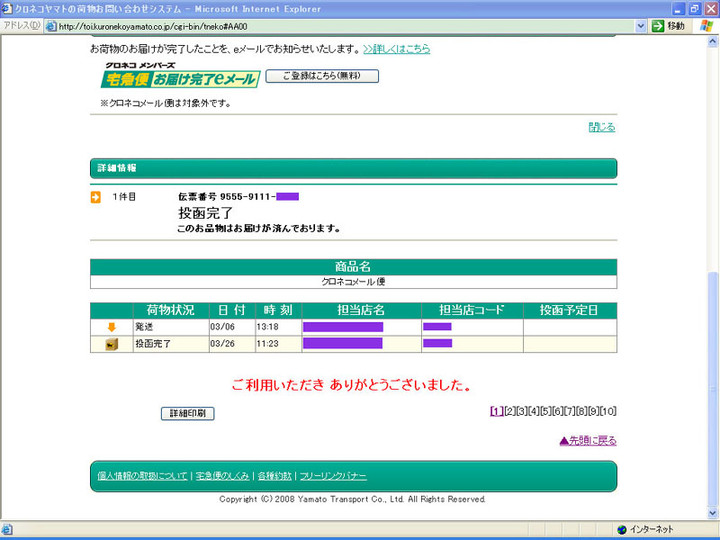Open フリーリンクバナー footer link
Image resolution: width=720 pixels, height=540 pixels.
click(x=333, y=476)
